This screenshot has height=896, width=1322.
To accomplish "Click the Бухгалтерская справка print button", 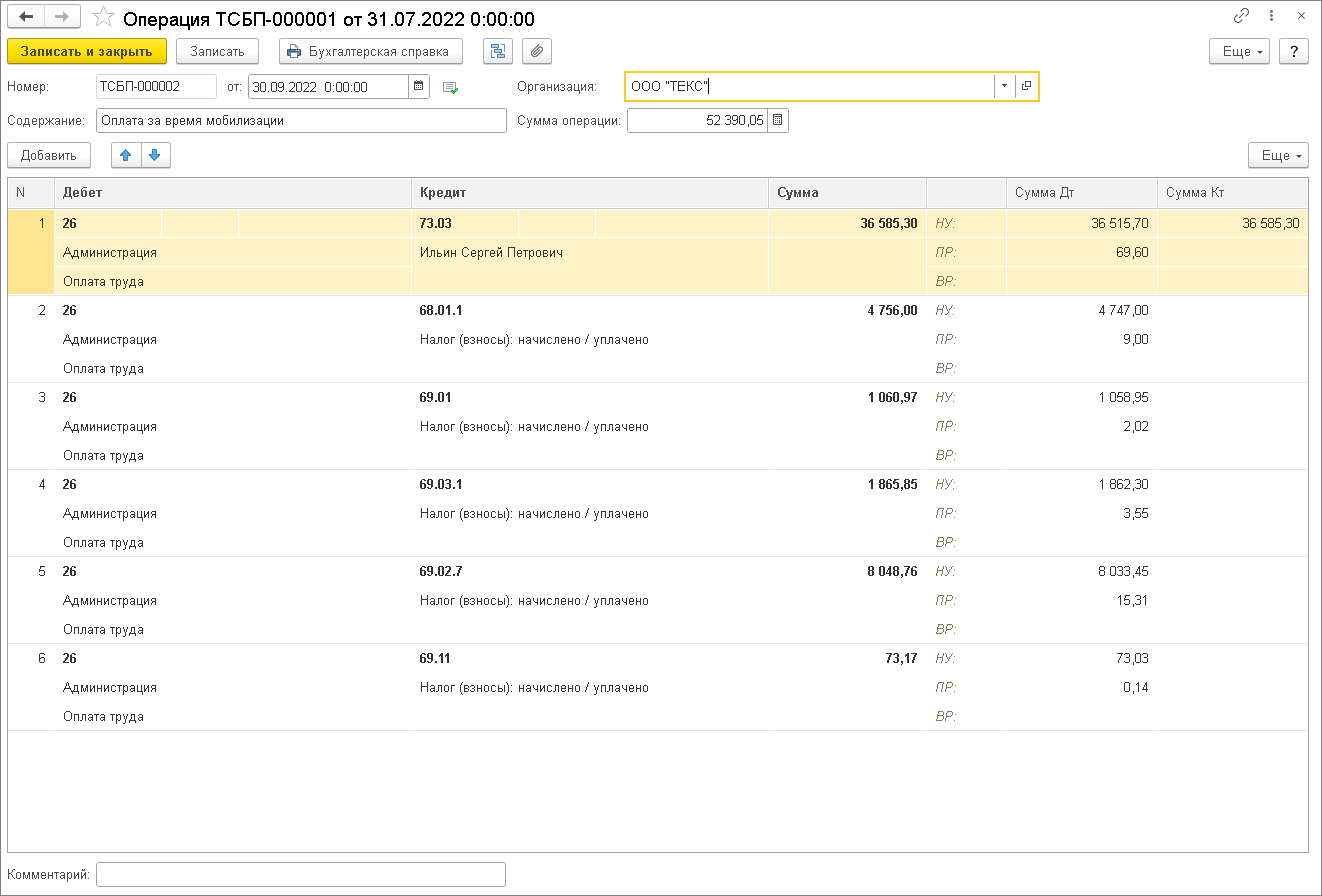I will point(370,51).
